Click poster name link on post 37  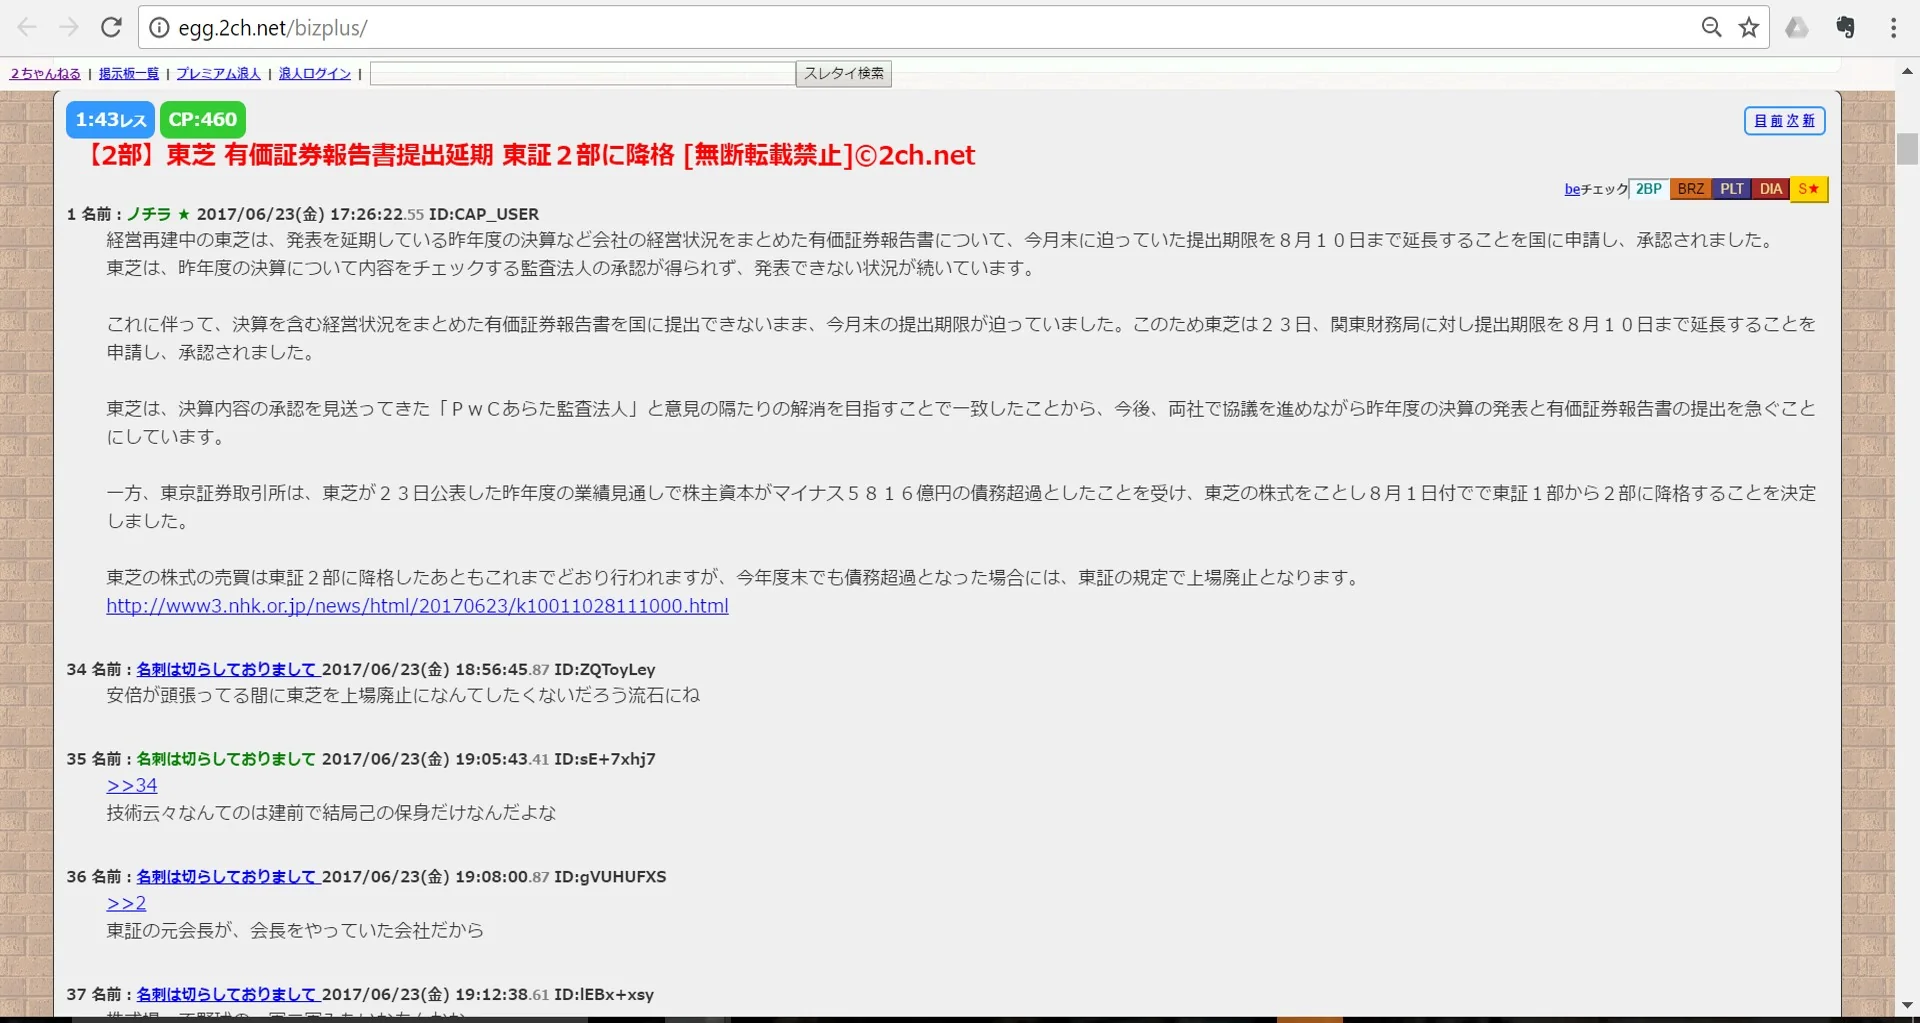click(227, 995)
